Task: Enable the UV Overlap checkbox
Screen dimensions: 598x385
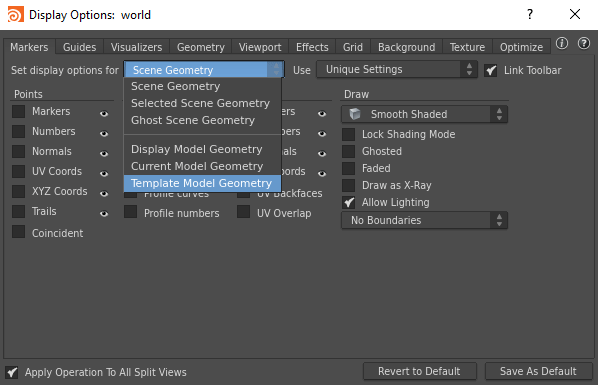Action: 243,211
